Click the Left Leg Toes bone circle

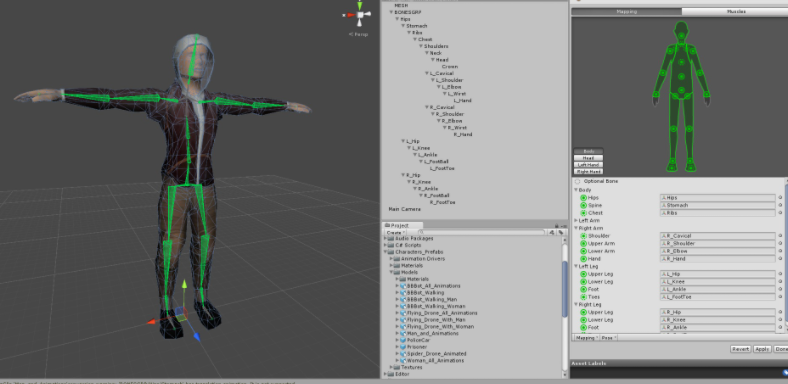tap(583, 297)
